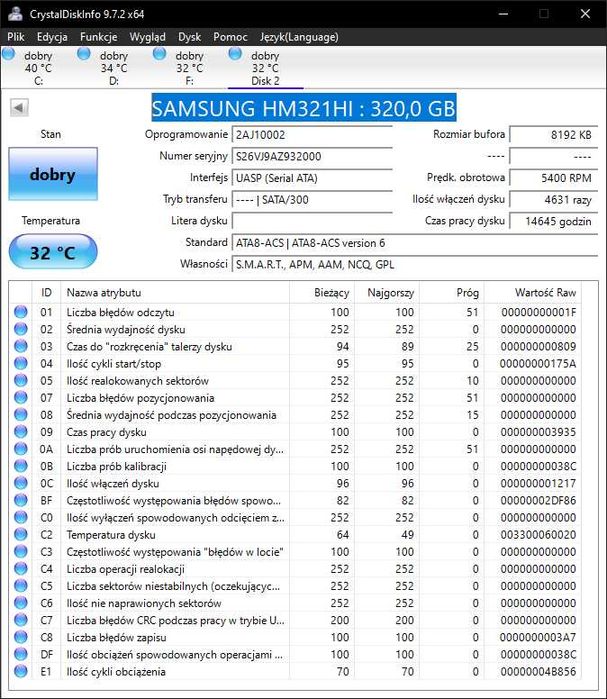Click raw value 00000000001F in 01 row

(538, 312)
